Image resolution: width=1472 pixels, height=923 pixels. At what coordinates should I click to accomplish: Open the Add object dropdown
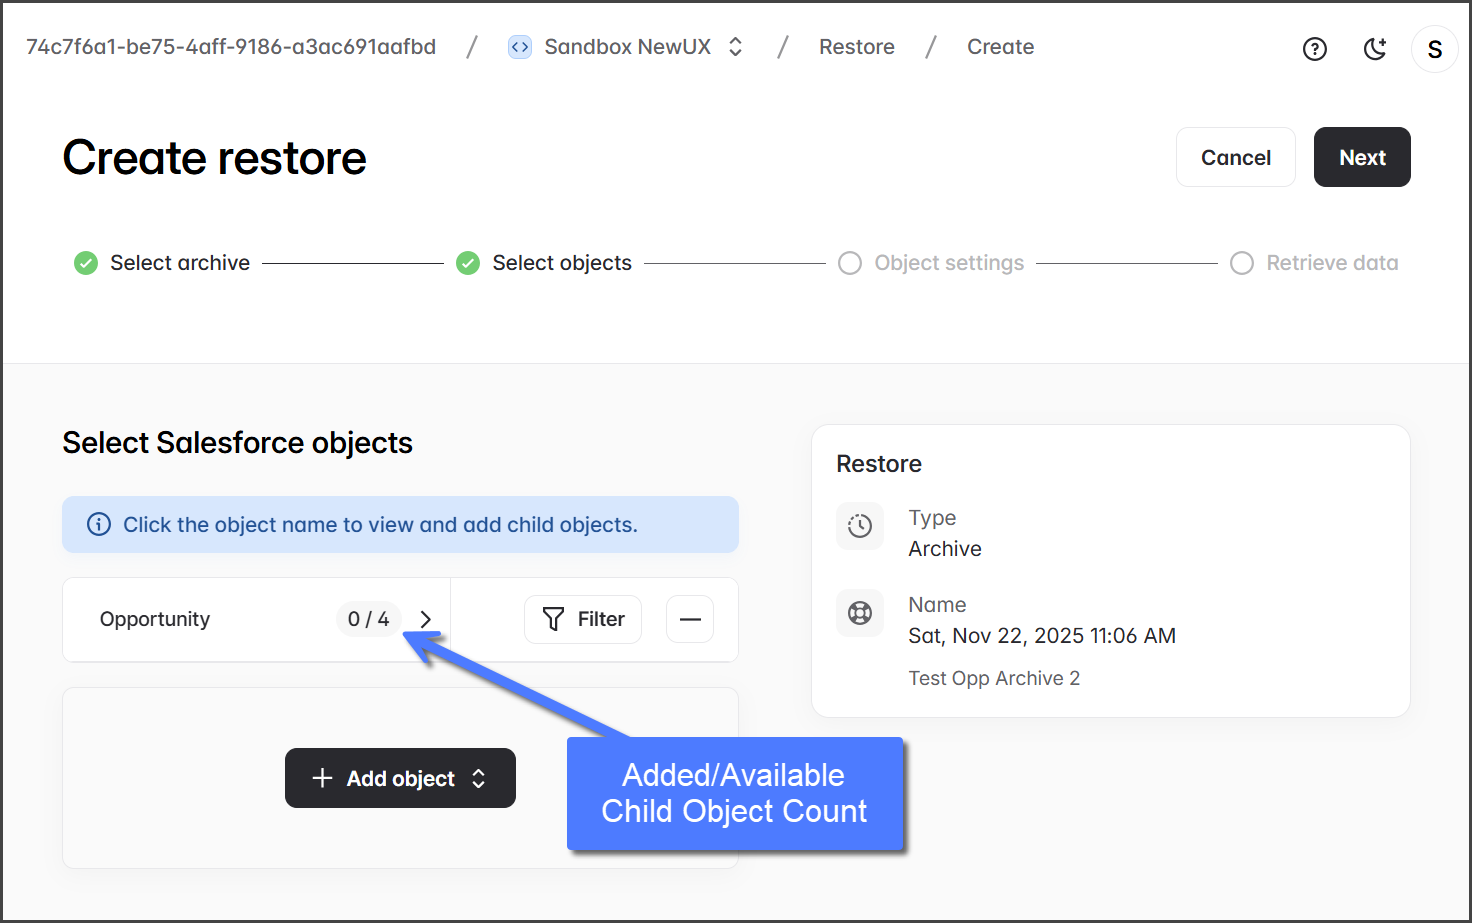(400, 778)
